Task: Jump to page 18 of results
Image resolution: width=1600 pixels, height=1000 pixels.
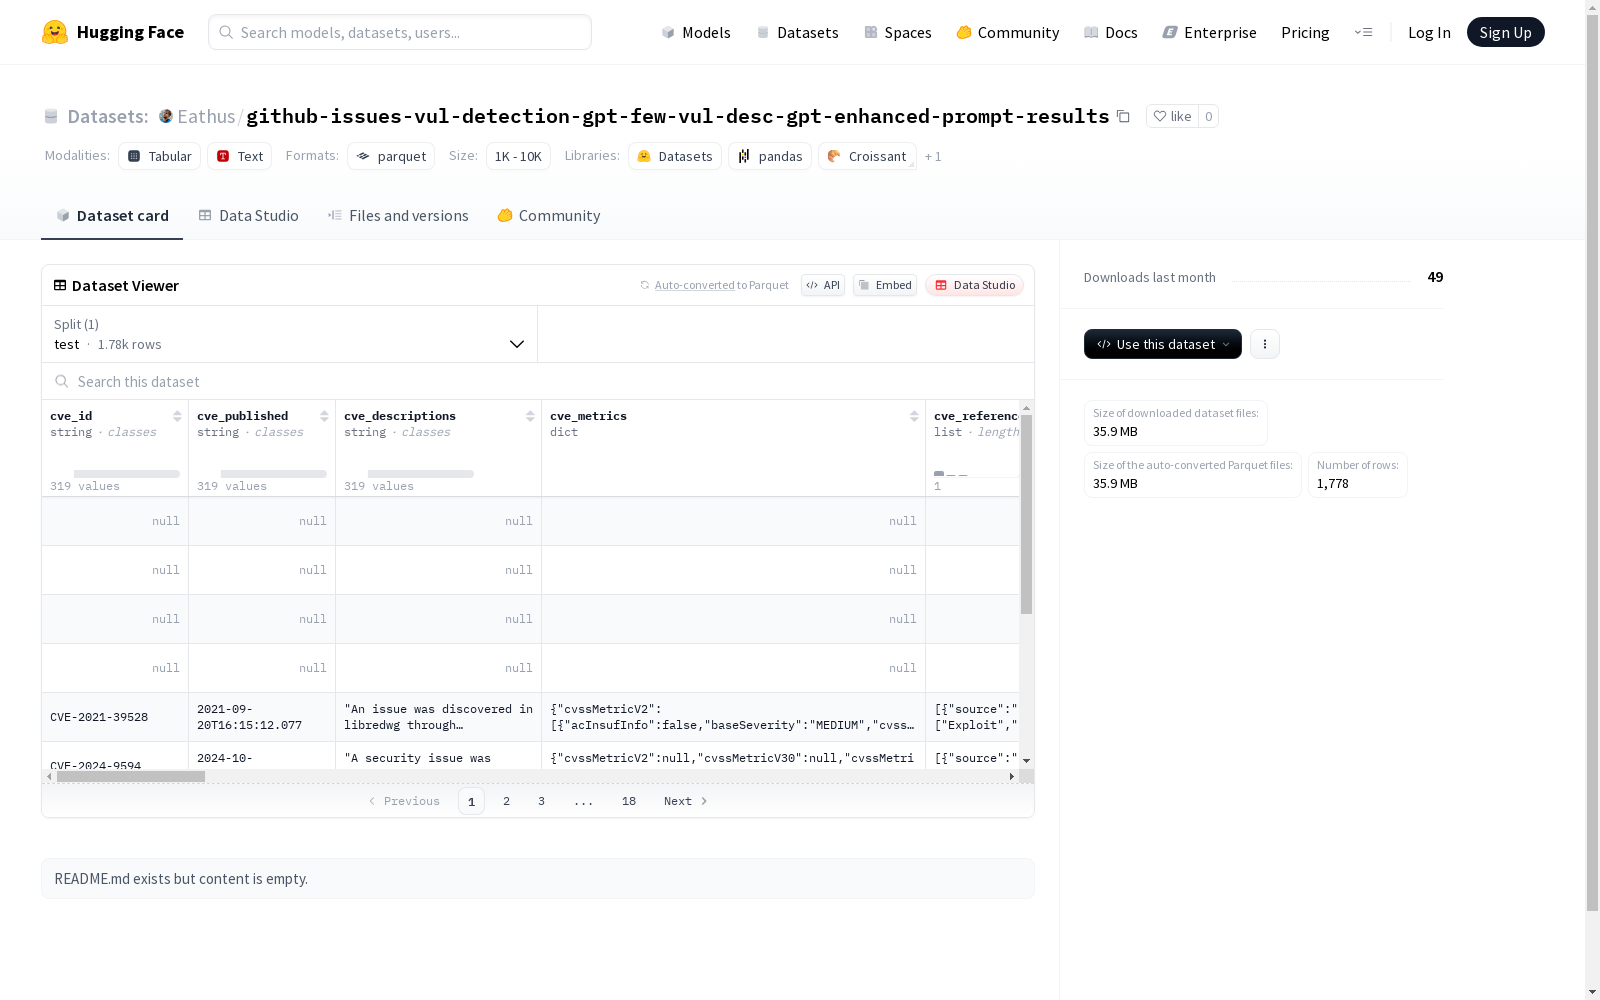Action: [x=629, y=801]
